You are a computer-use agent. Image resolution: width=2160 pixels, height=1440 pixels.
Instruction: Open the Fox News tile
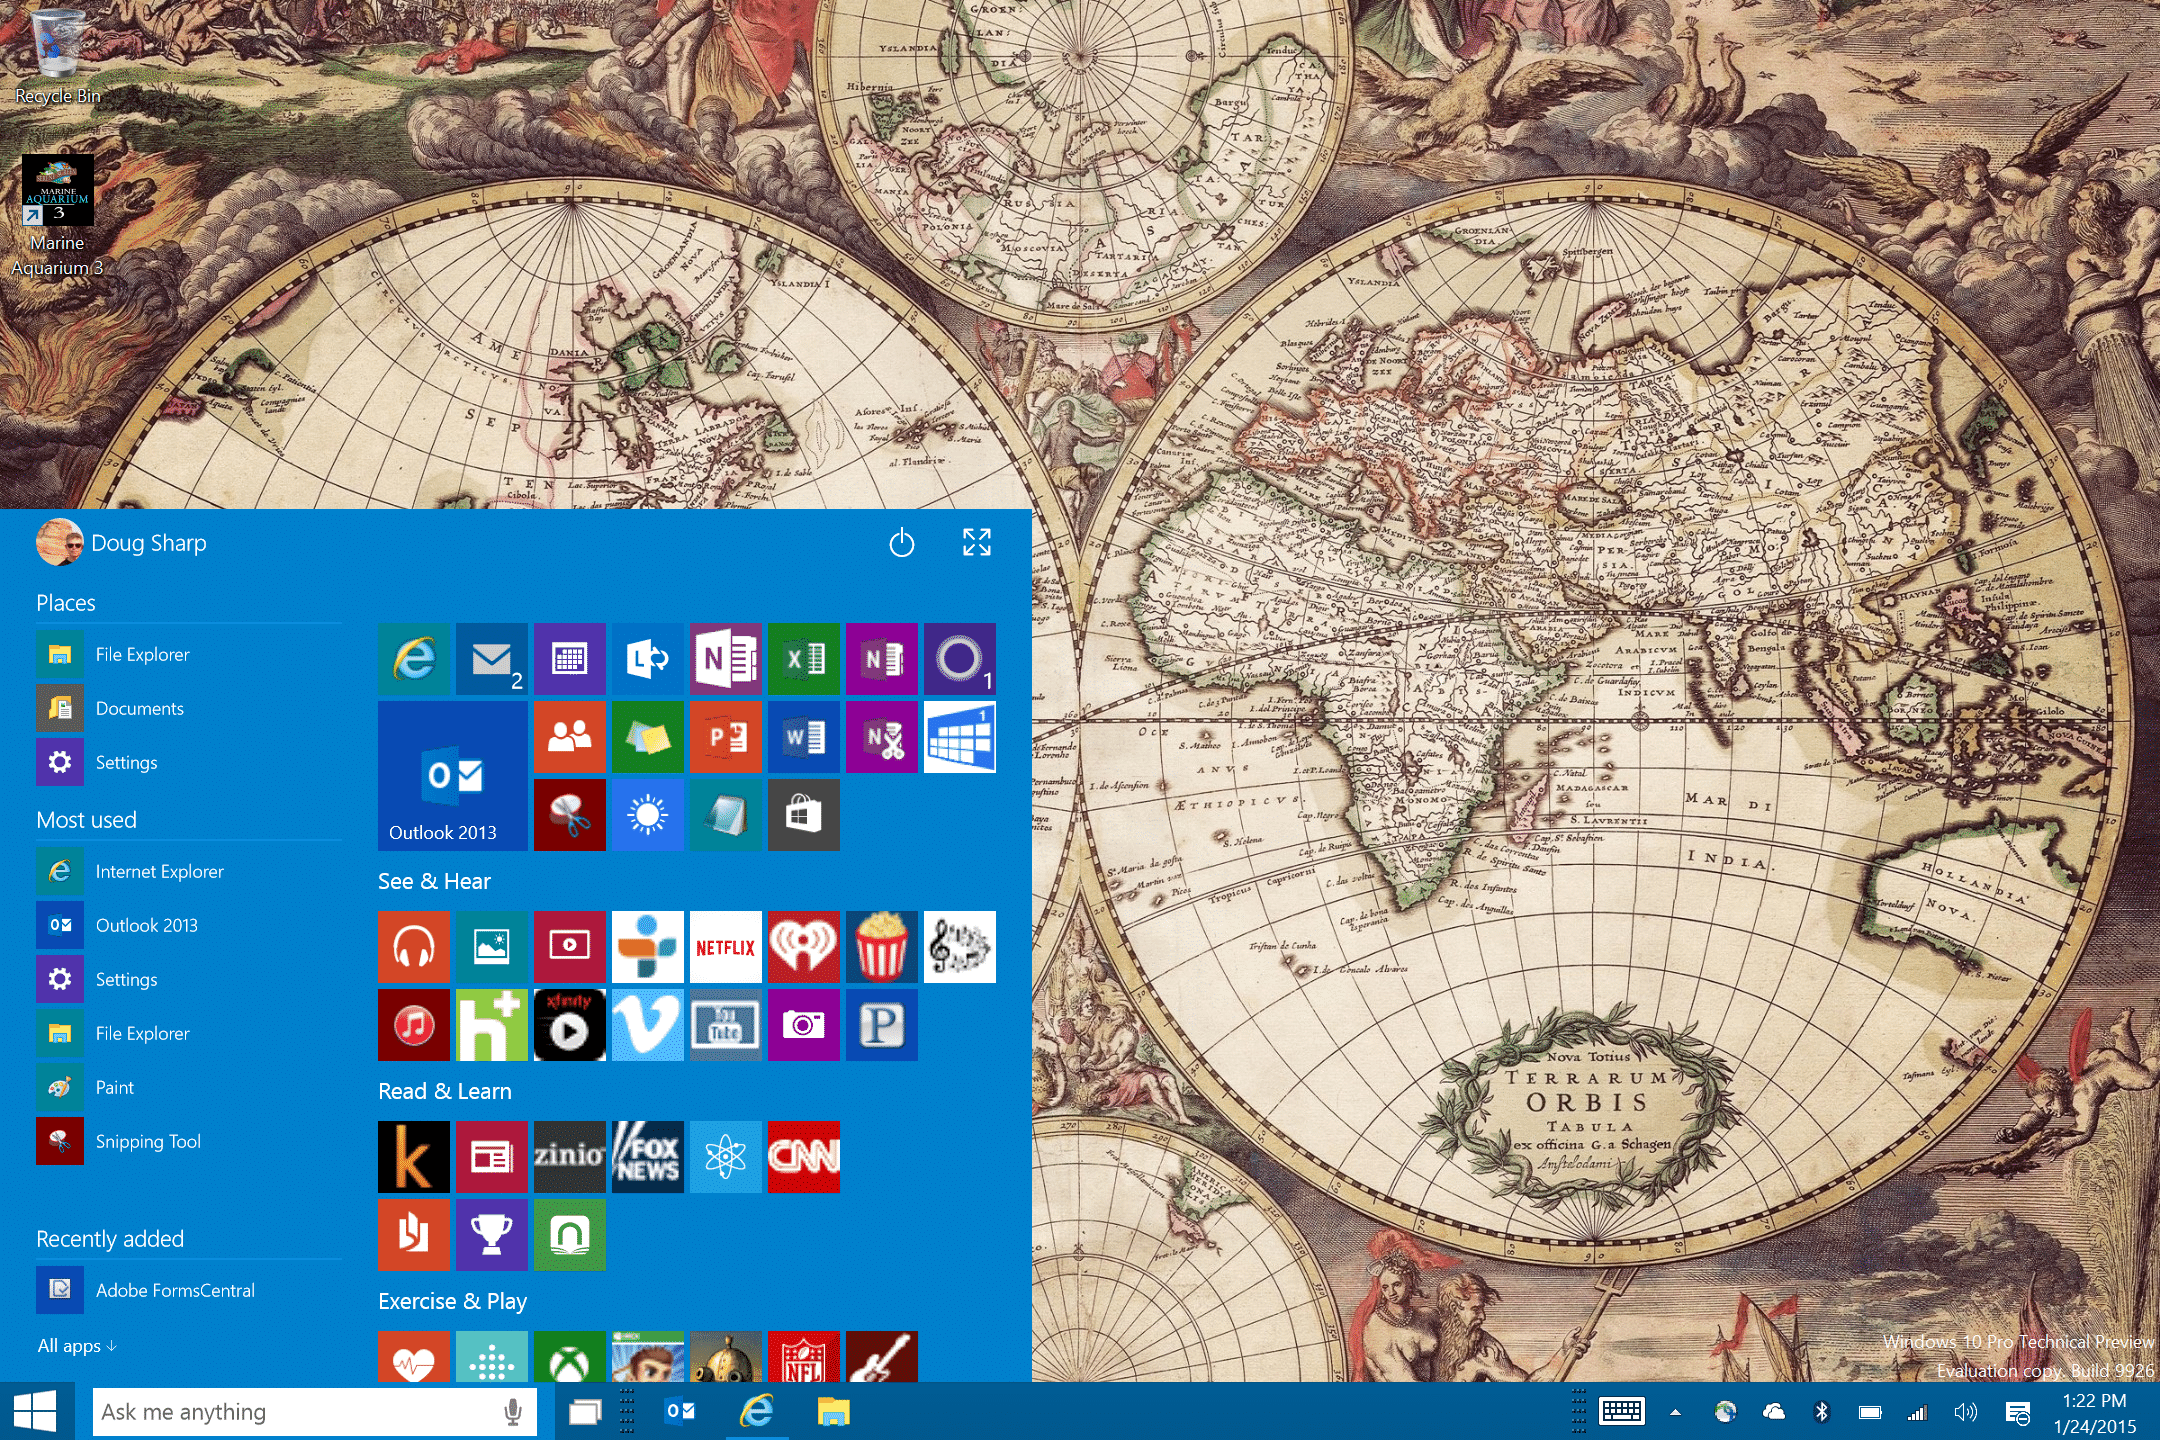[x=648, y=1157]
